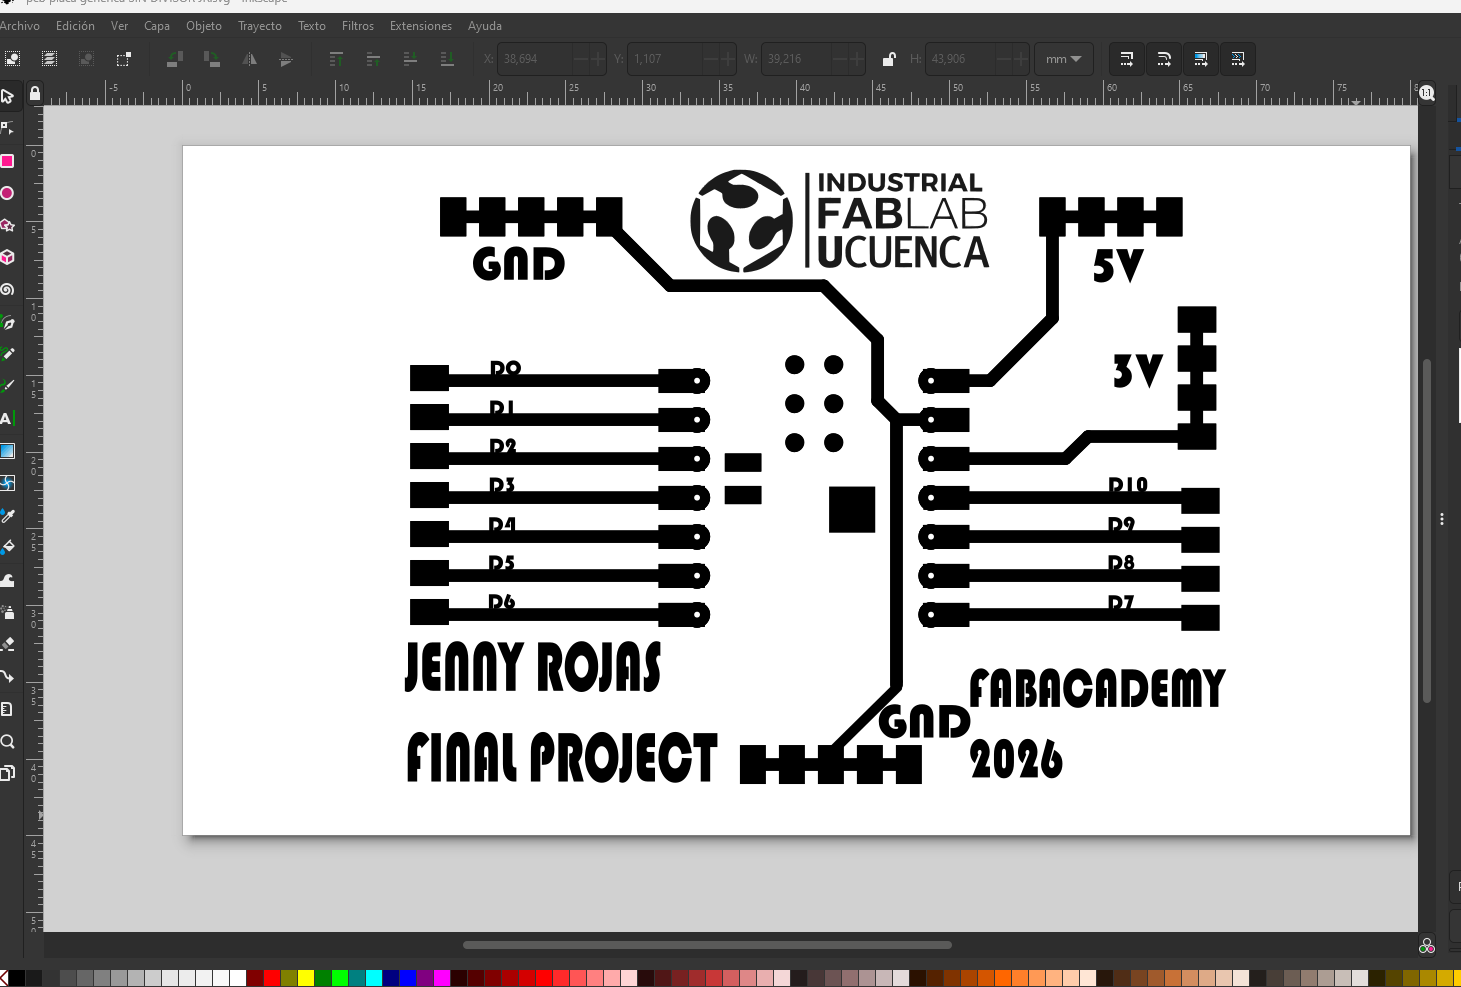This screenshot has height=987, width=1461.
Task: Select the Tweak tool
Action: pyautogui.click(x=7, y=580)
